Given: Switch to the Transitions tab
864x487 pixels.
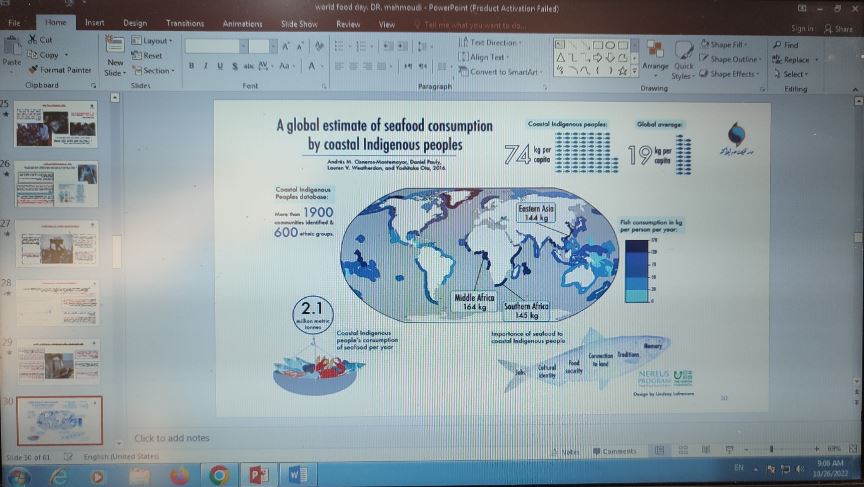Looking at the screenshot, I should pyautogui.click(x=184, y=22).
